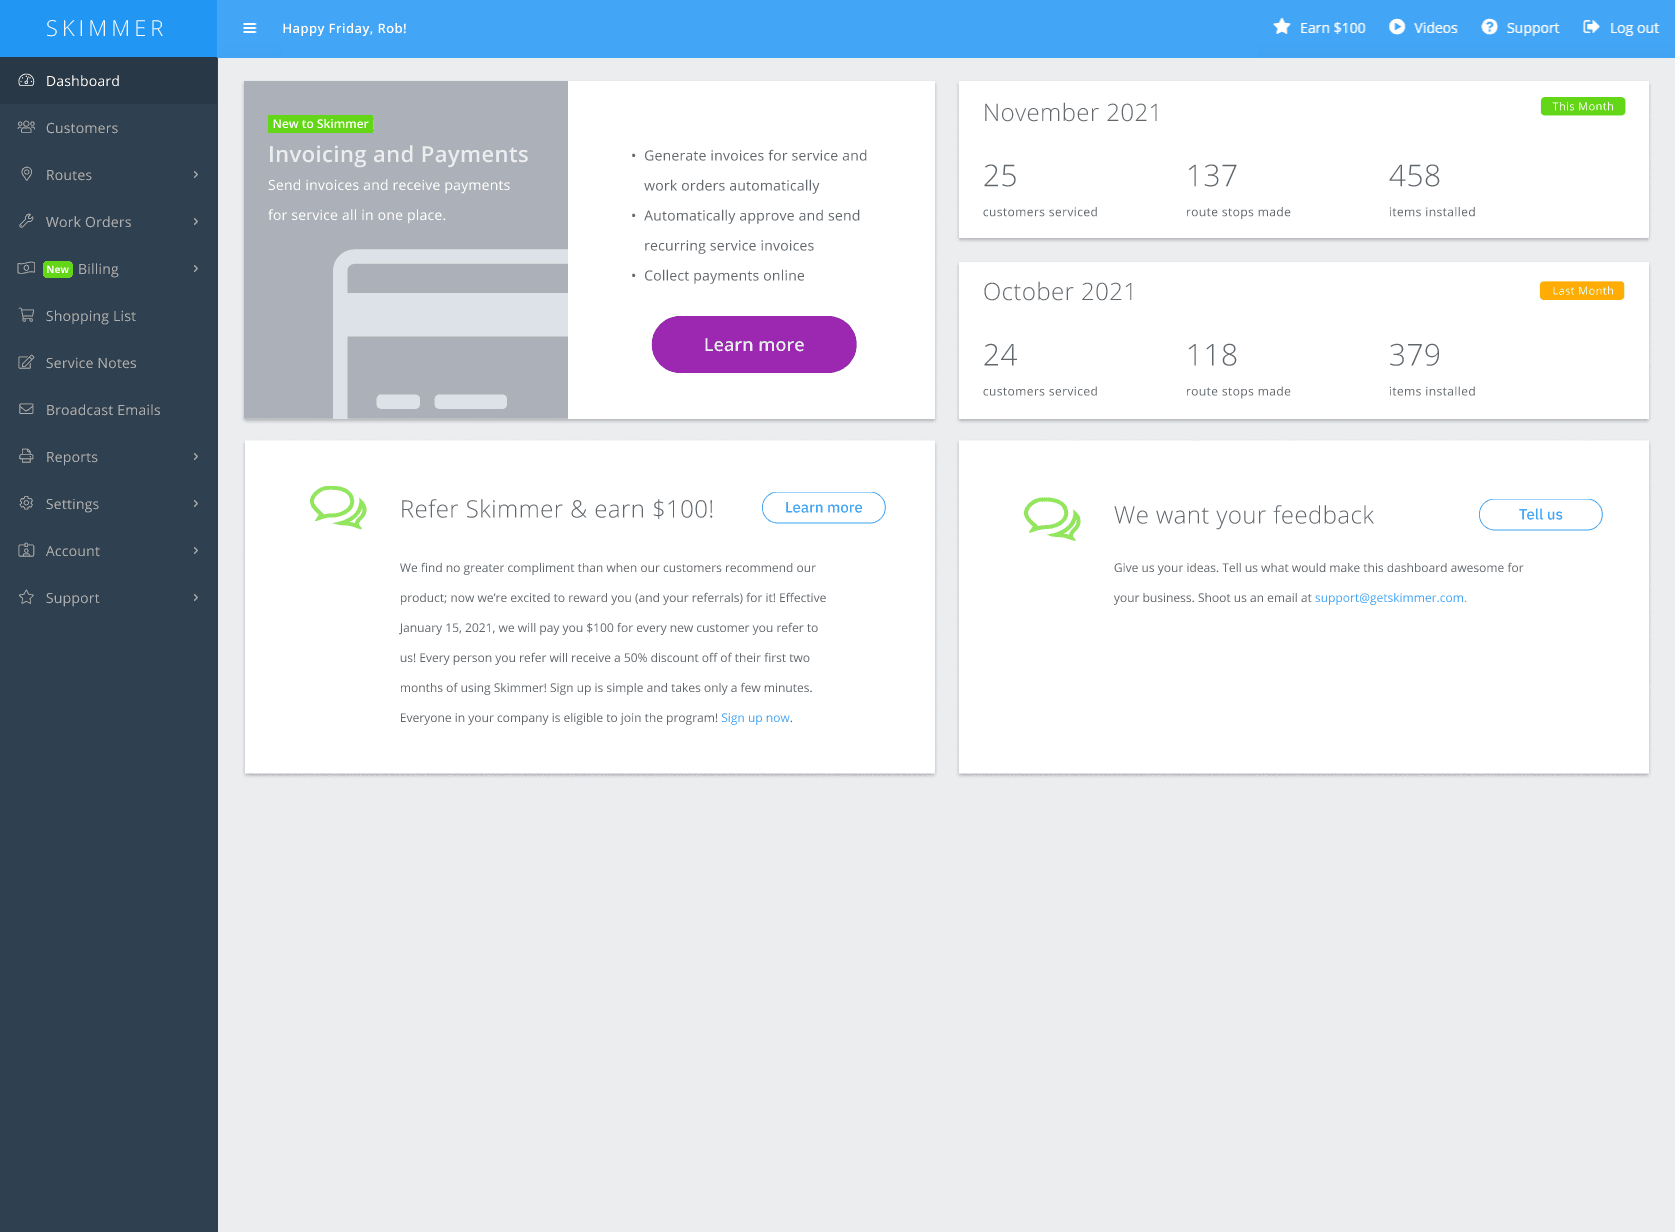Screen dimensions: 1675x1232
Task: Click the Tell us feedback button
Action: point(1539,514)
